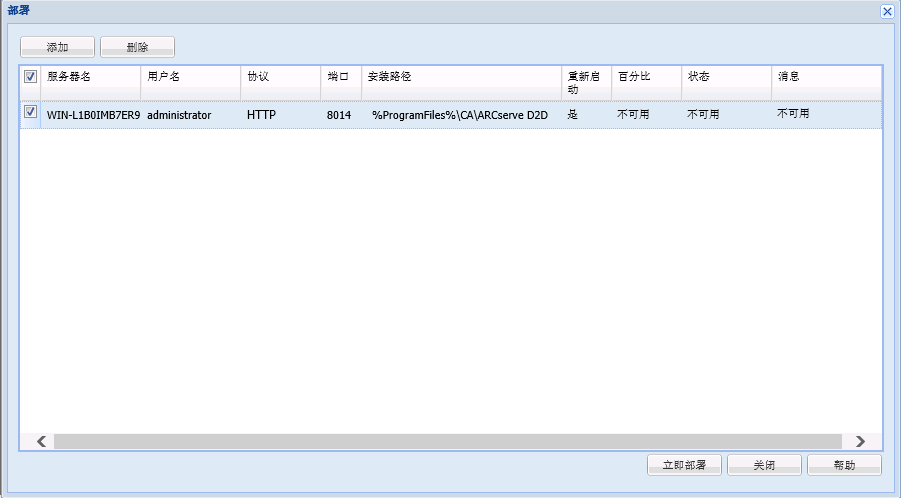Open 帮助 via the help button

pos(844,465)
